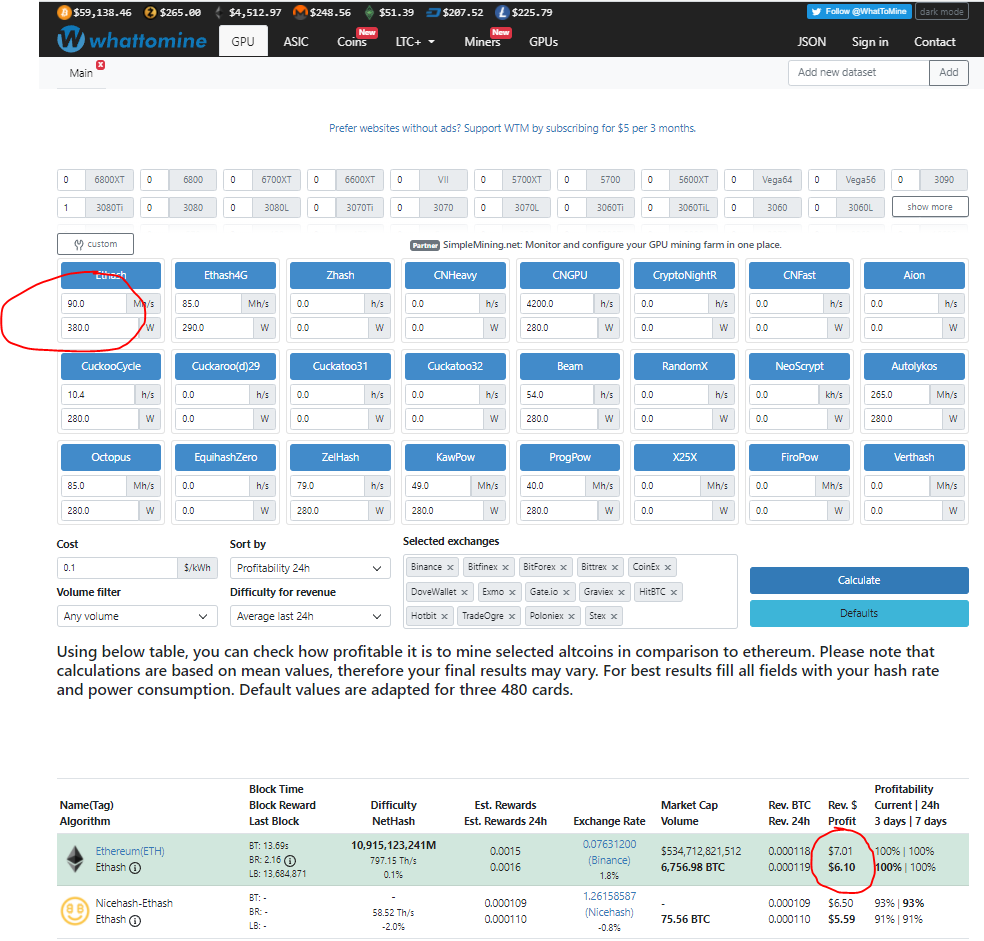This screenshot has height=941, width=984.
Task: Click the Bitcoin price ticker icon
Action: click(64, 12)
